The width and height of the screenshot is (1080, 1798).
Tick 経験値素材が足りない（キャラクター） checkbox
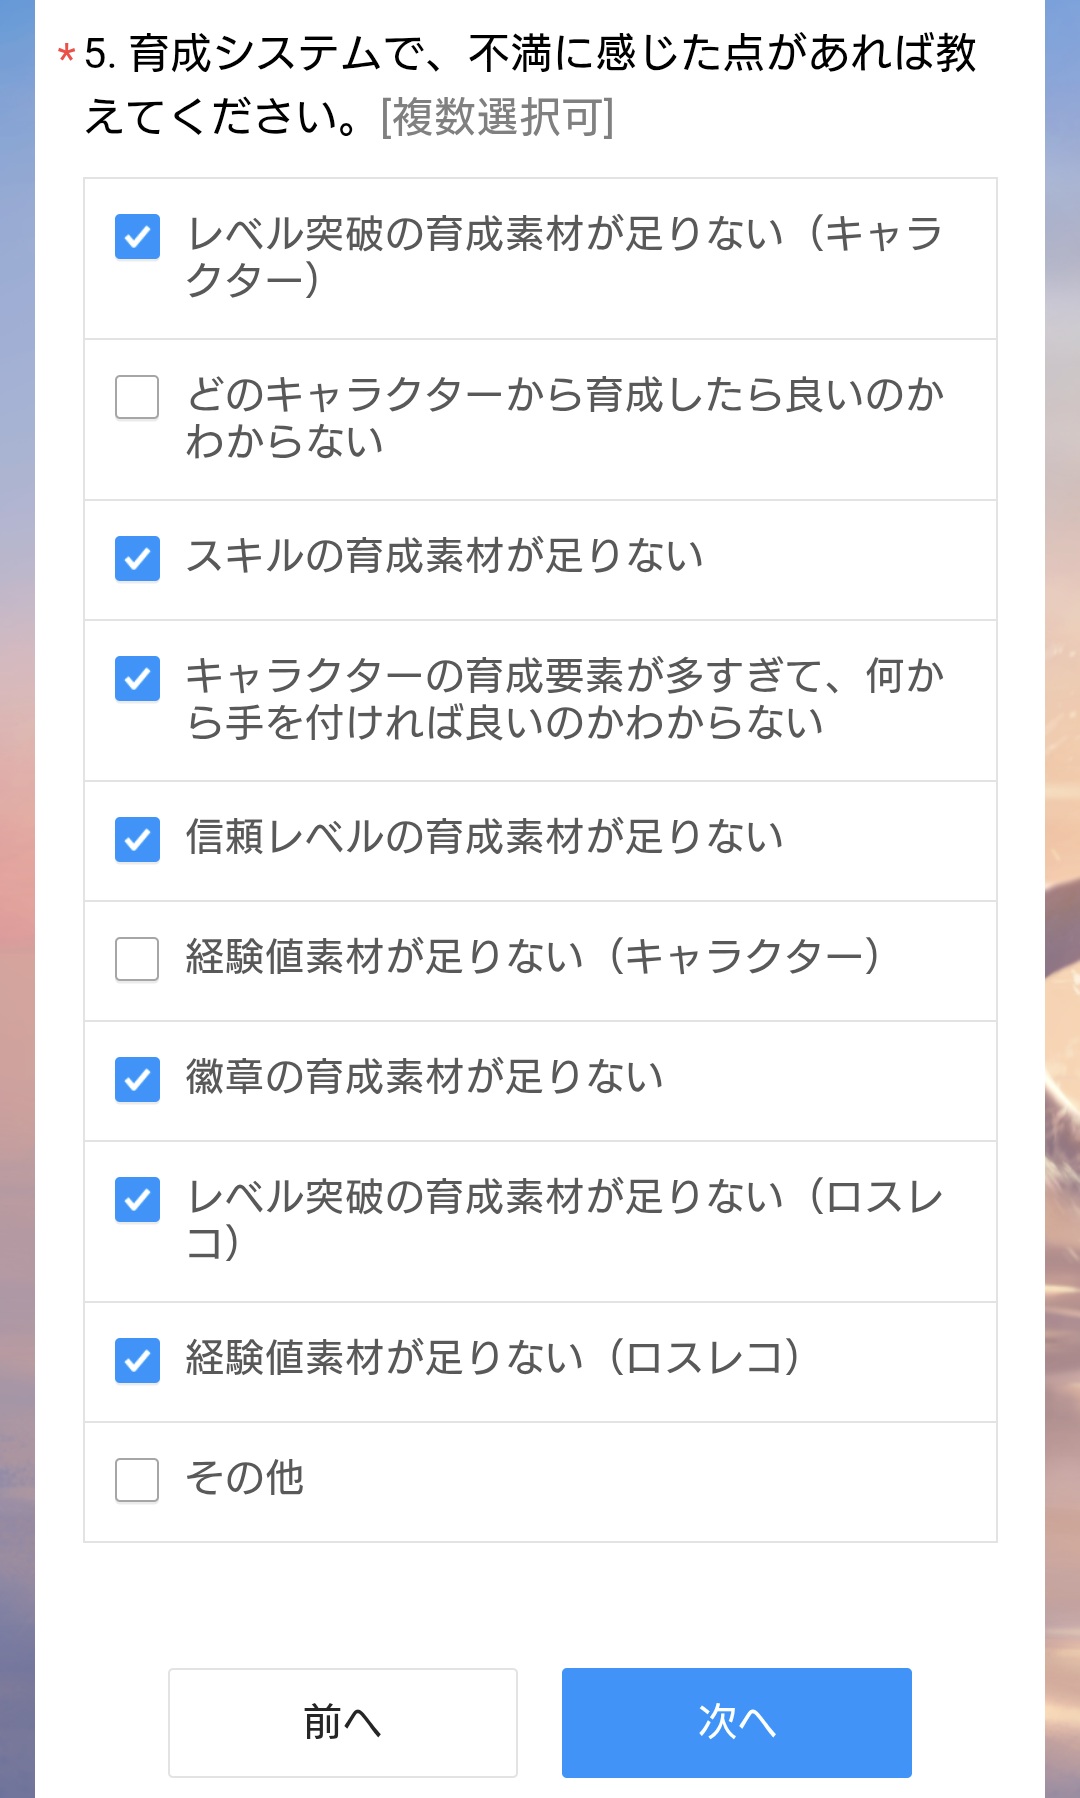click(137, 959)
